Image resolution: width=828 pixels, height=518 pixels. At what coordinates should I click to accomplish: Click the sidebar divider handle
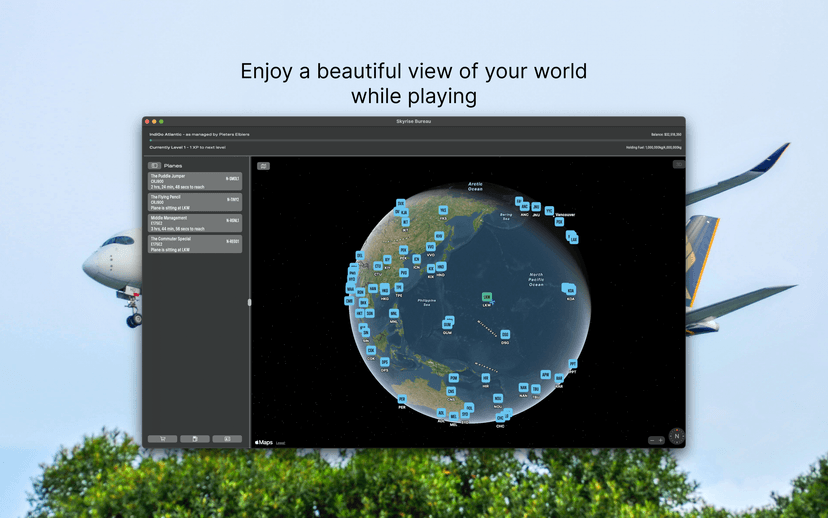[249, 301]
